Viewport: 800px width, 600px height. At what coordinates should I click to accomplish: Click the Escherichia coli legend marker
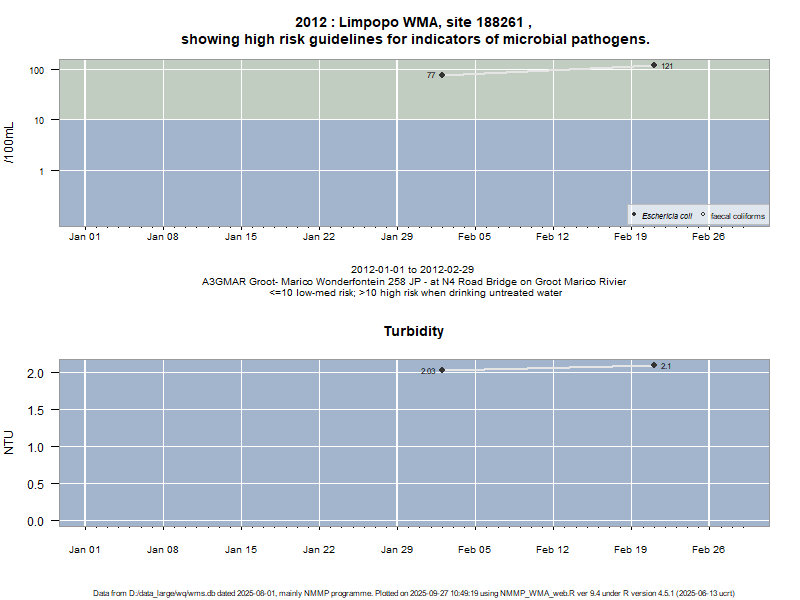tap(634, 215)
